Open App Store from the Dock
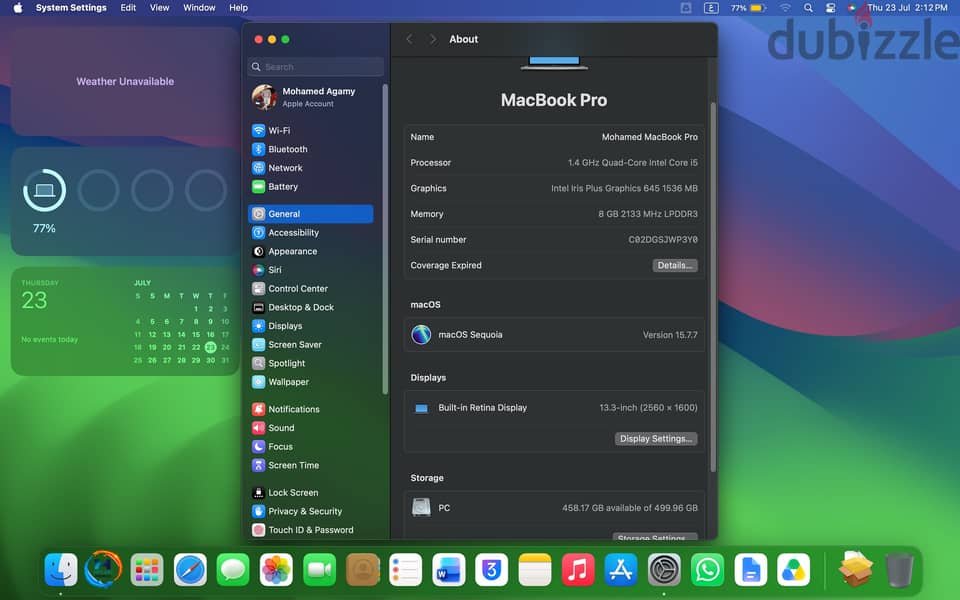The width and height of the screenshot is (960, 600). pos(621,569)
